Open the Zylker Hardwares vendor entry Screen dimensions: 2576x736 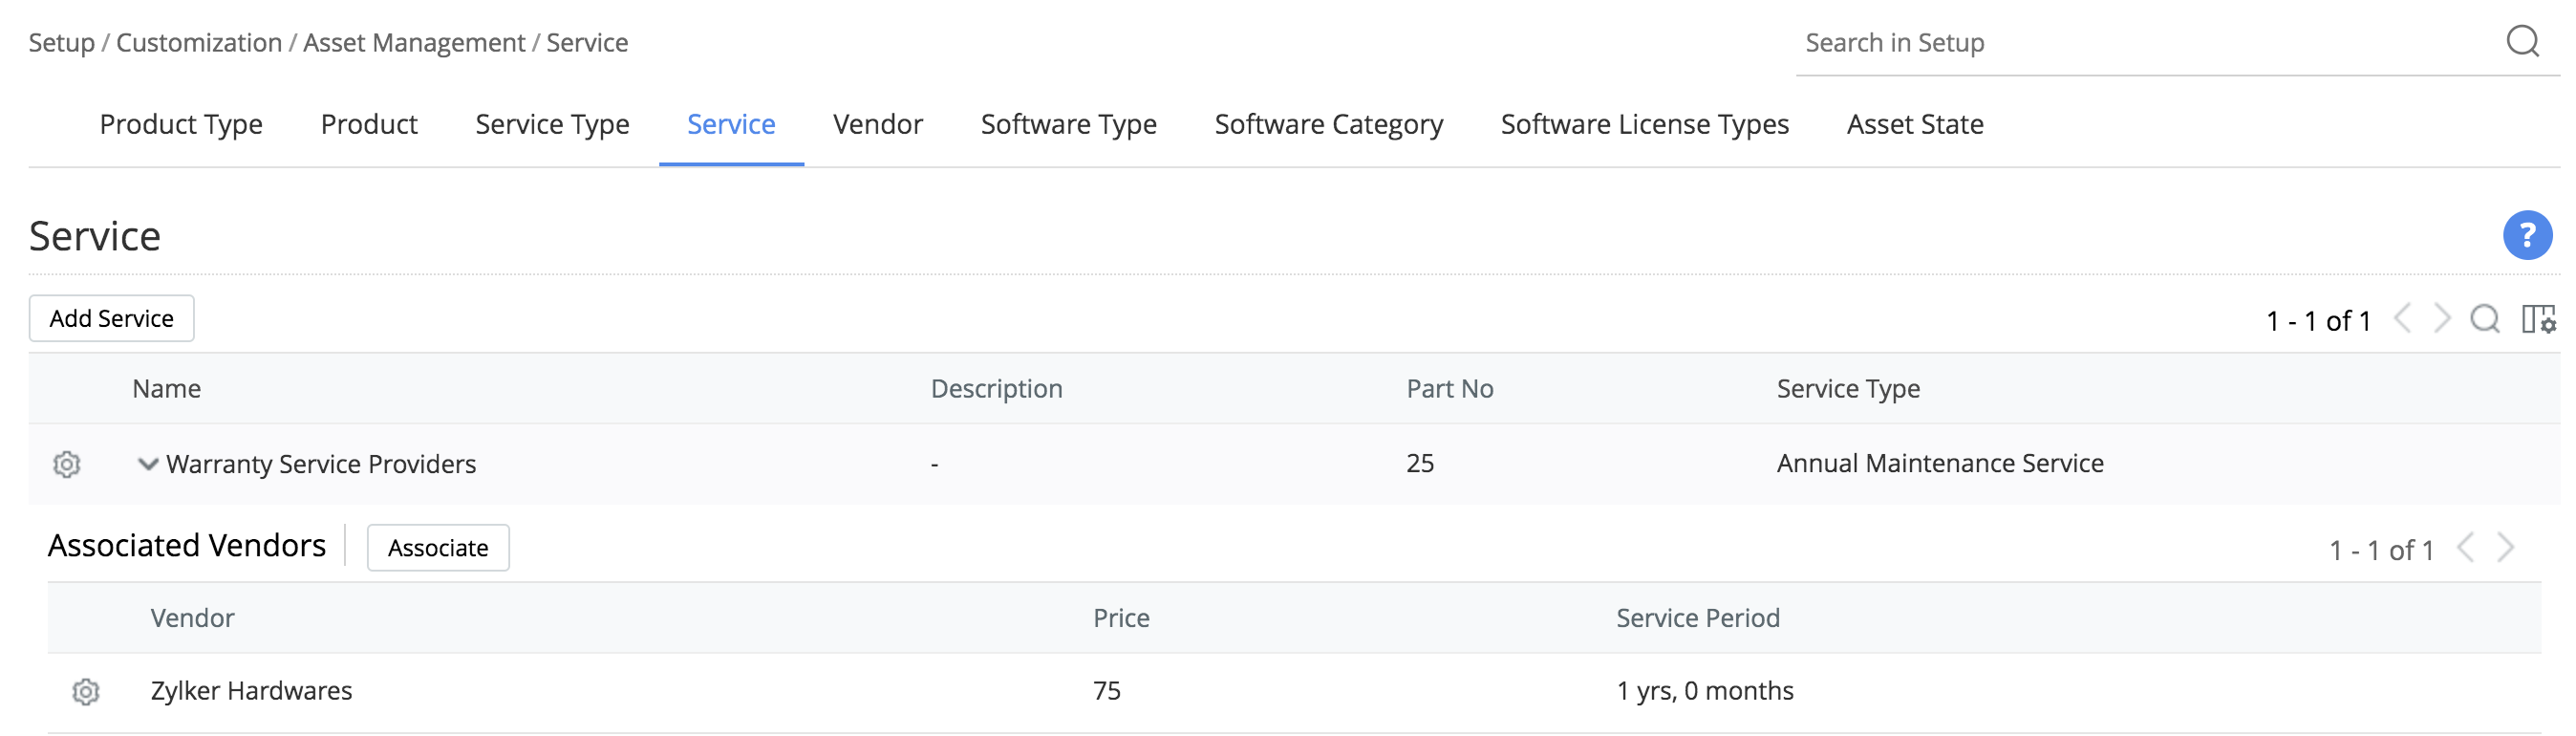coord(251,691)
